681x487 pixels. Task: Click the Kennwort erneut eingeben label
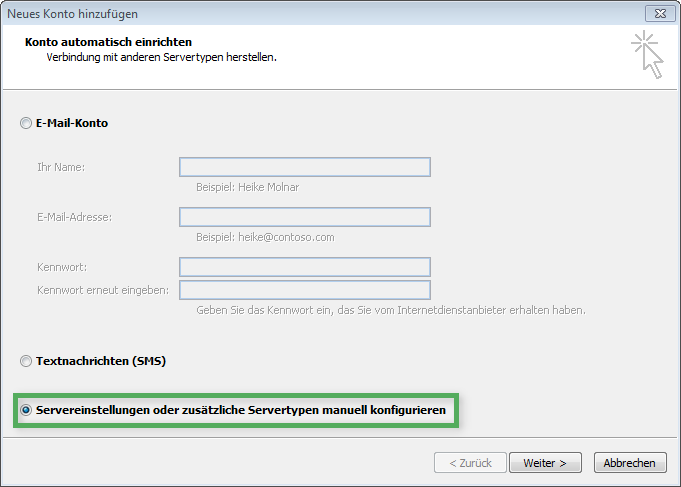pos(103,290)
